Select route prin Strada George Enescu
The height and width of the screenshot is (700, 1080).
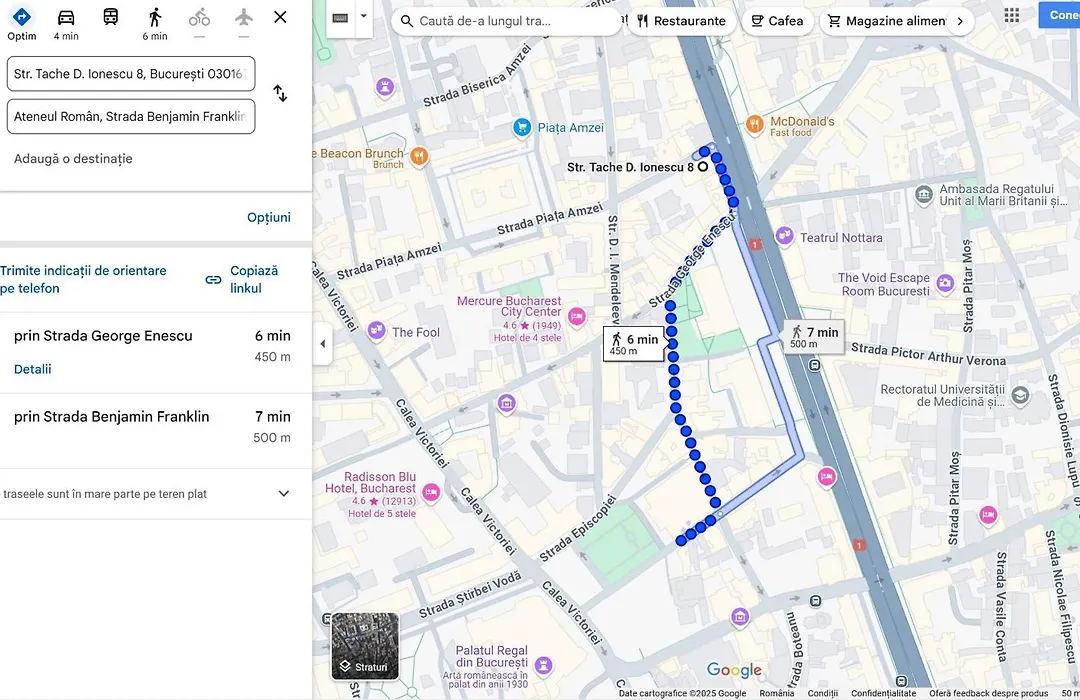pos(156,351)
